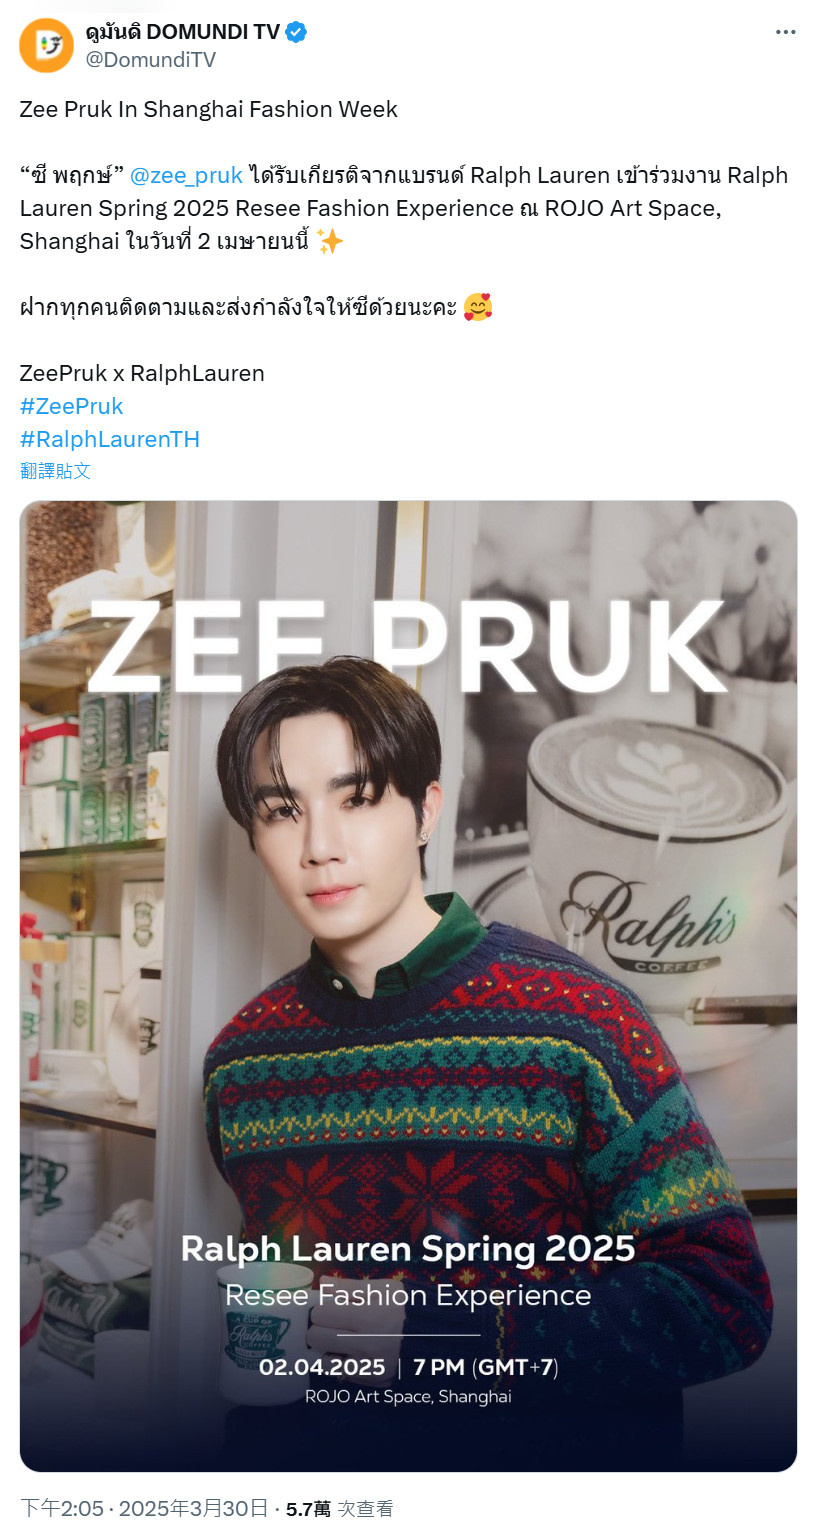Click the Ralph Lauren Spring 2025 poster text

pos(408,1249)
